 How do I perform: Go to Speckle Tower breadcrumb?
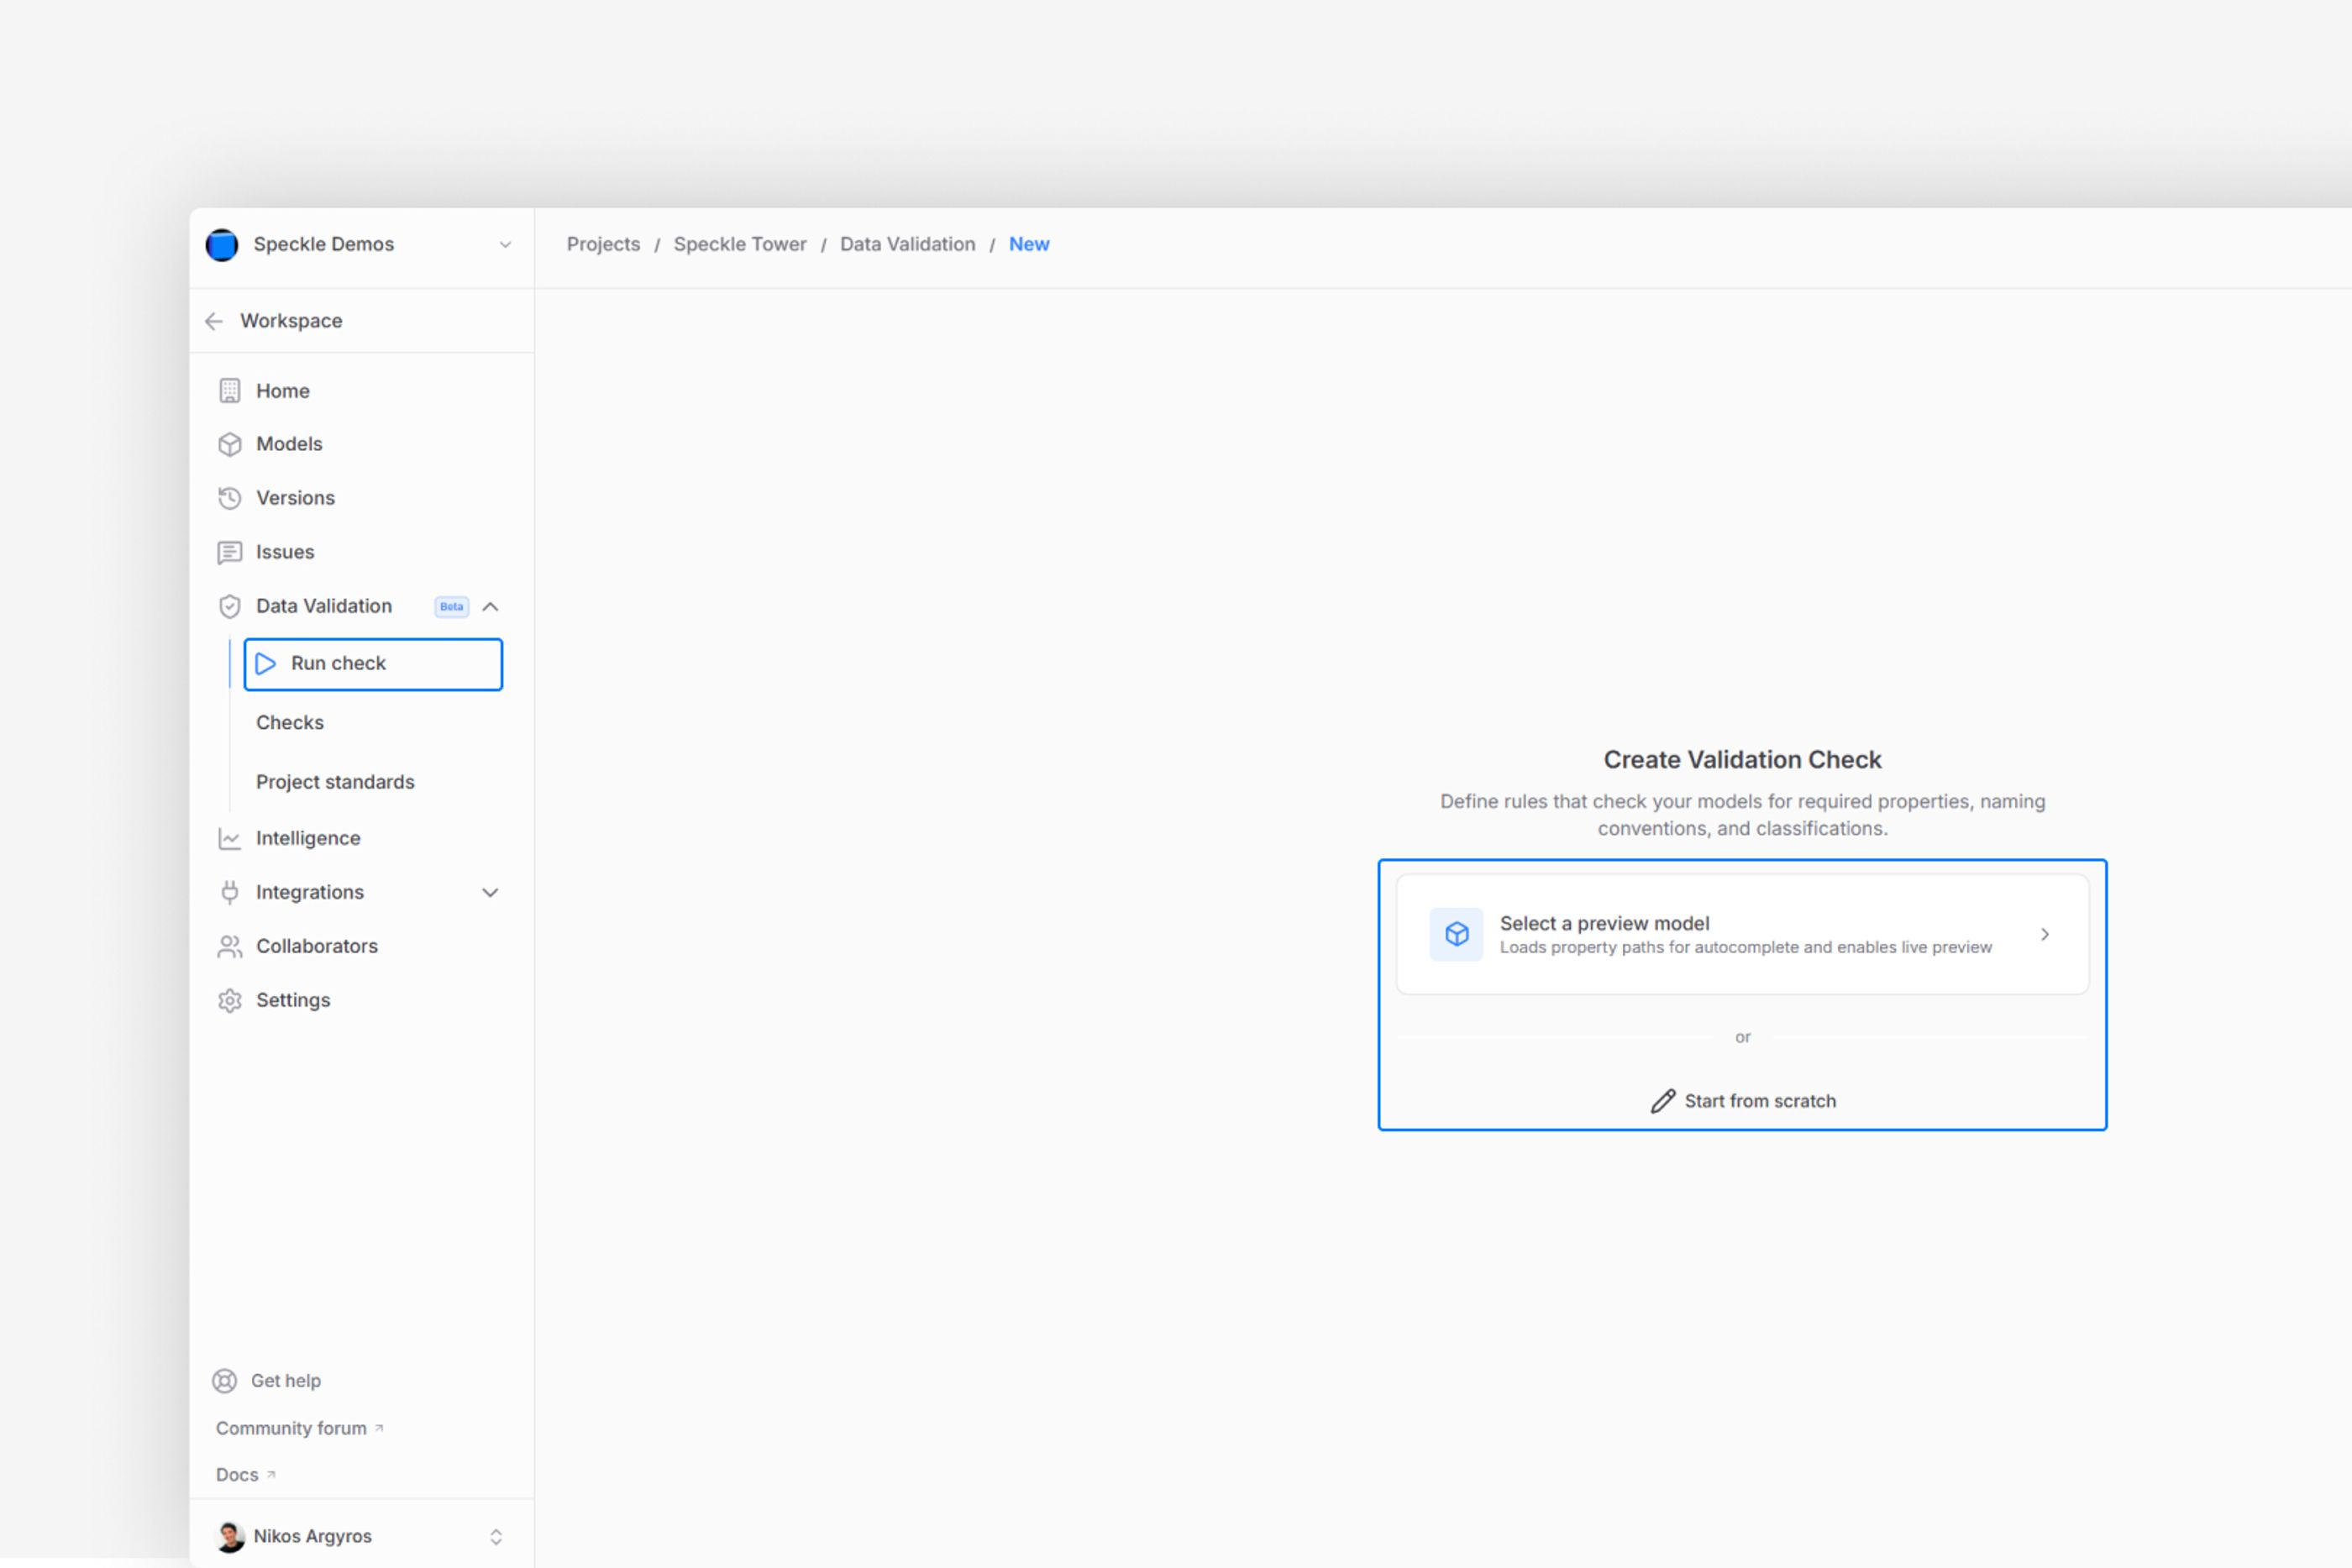tap(740, 244)
